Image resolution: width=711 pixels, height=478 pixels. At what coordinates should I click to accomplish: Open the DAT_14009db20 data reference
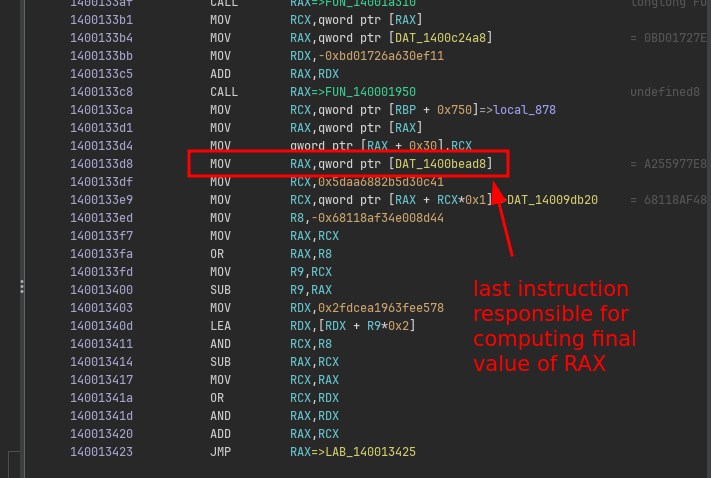(x=552, y=200)
